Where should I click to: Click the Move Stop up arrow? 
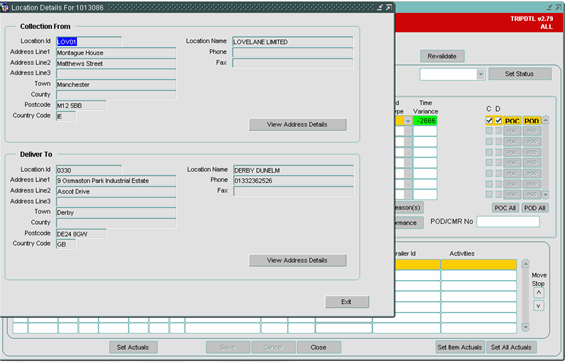[x=538, y=293]
